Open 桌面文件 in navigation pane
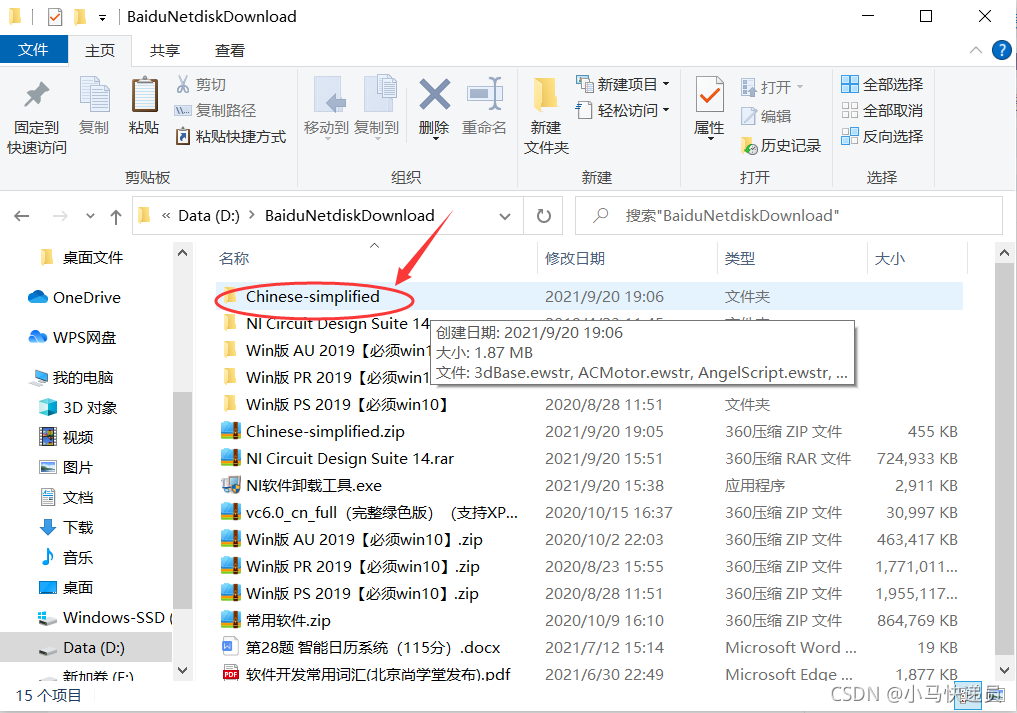1017x713 pixels. 81,258
